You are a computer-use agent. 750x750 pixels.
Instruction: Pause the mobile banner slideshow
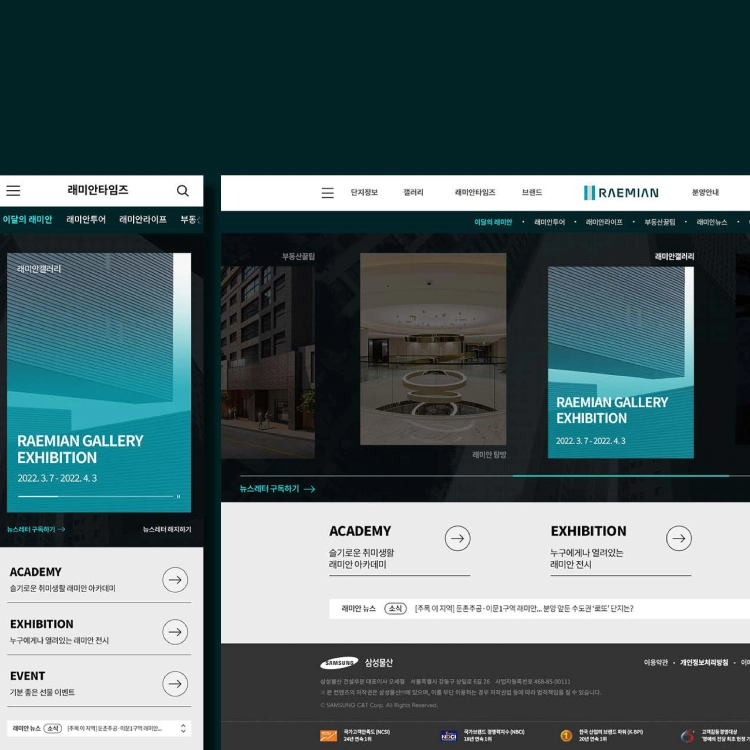click(x=178, y=496)
